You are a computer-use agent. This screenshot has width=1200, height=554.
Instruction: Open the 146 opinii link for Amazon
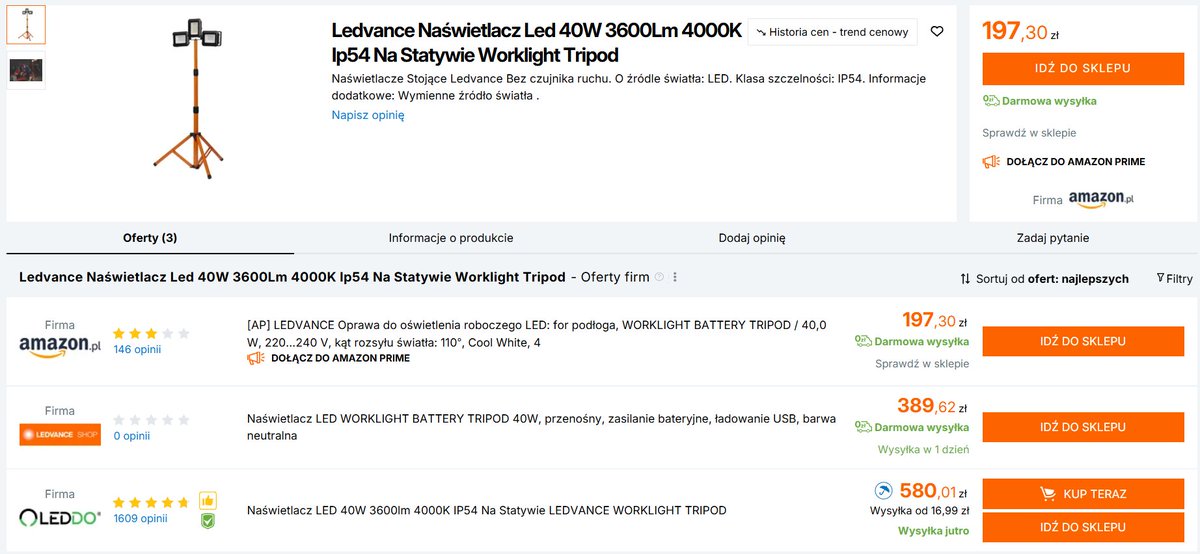pos(137,349)
